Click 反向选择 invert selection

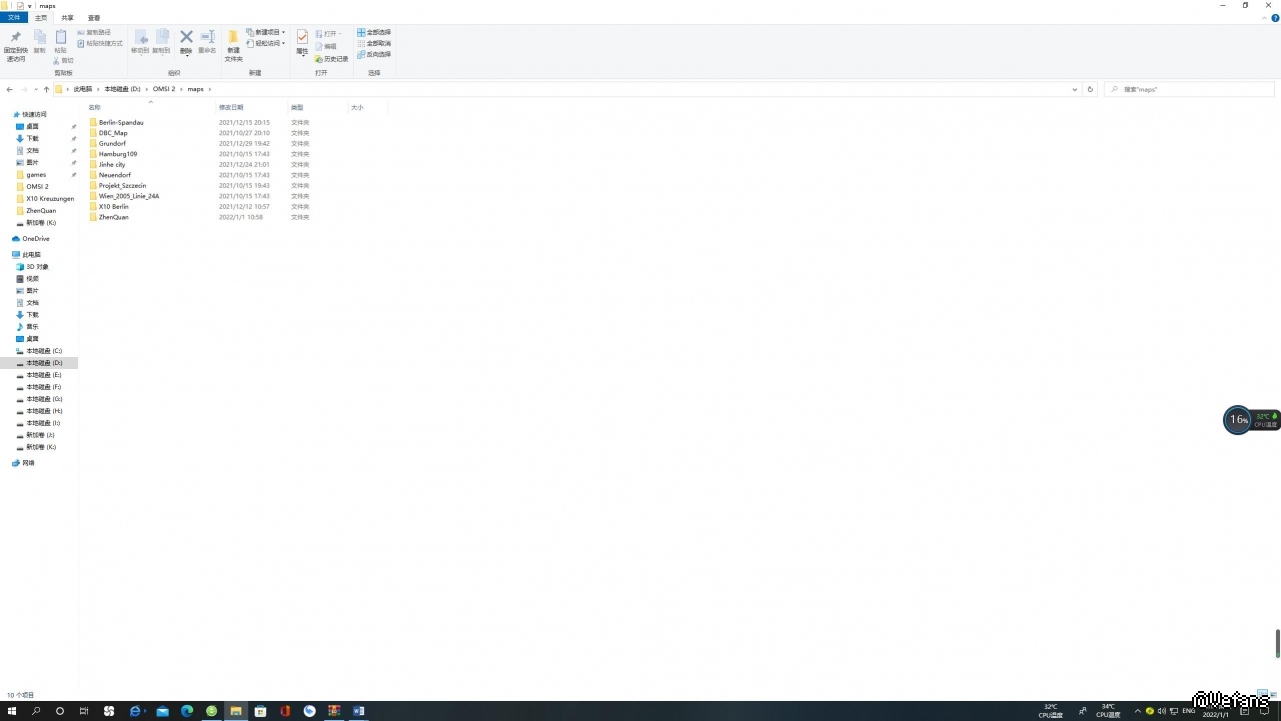374,54
